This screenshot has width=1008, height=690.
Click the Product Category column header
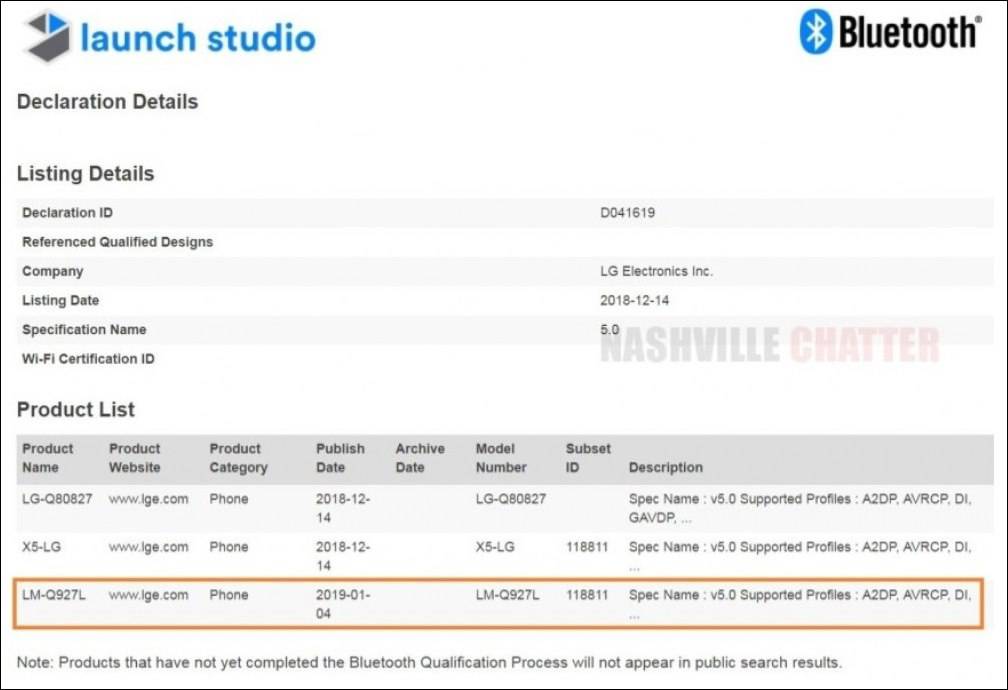pyautogui.click(x=238, y=458)
